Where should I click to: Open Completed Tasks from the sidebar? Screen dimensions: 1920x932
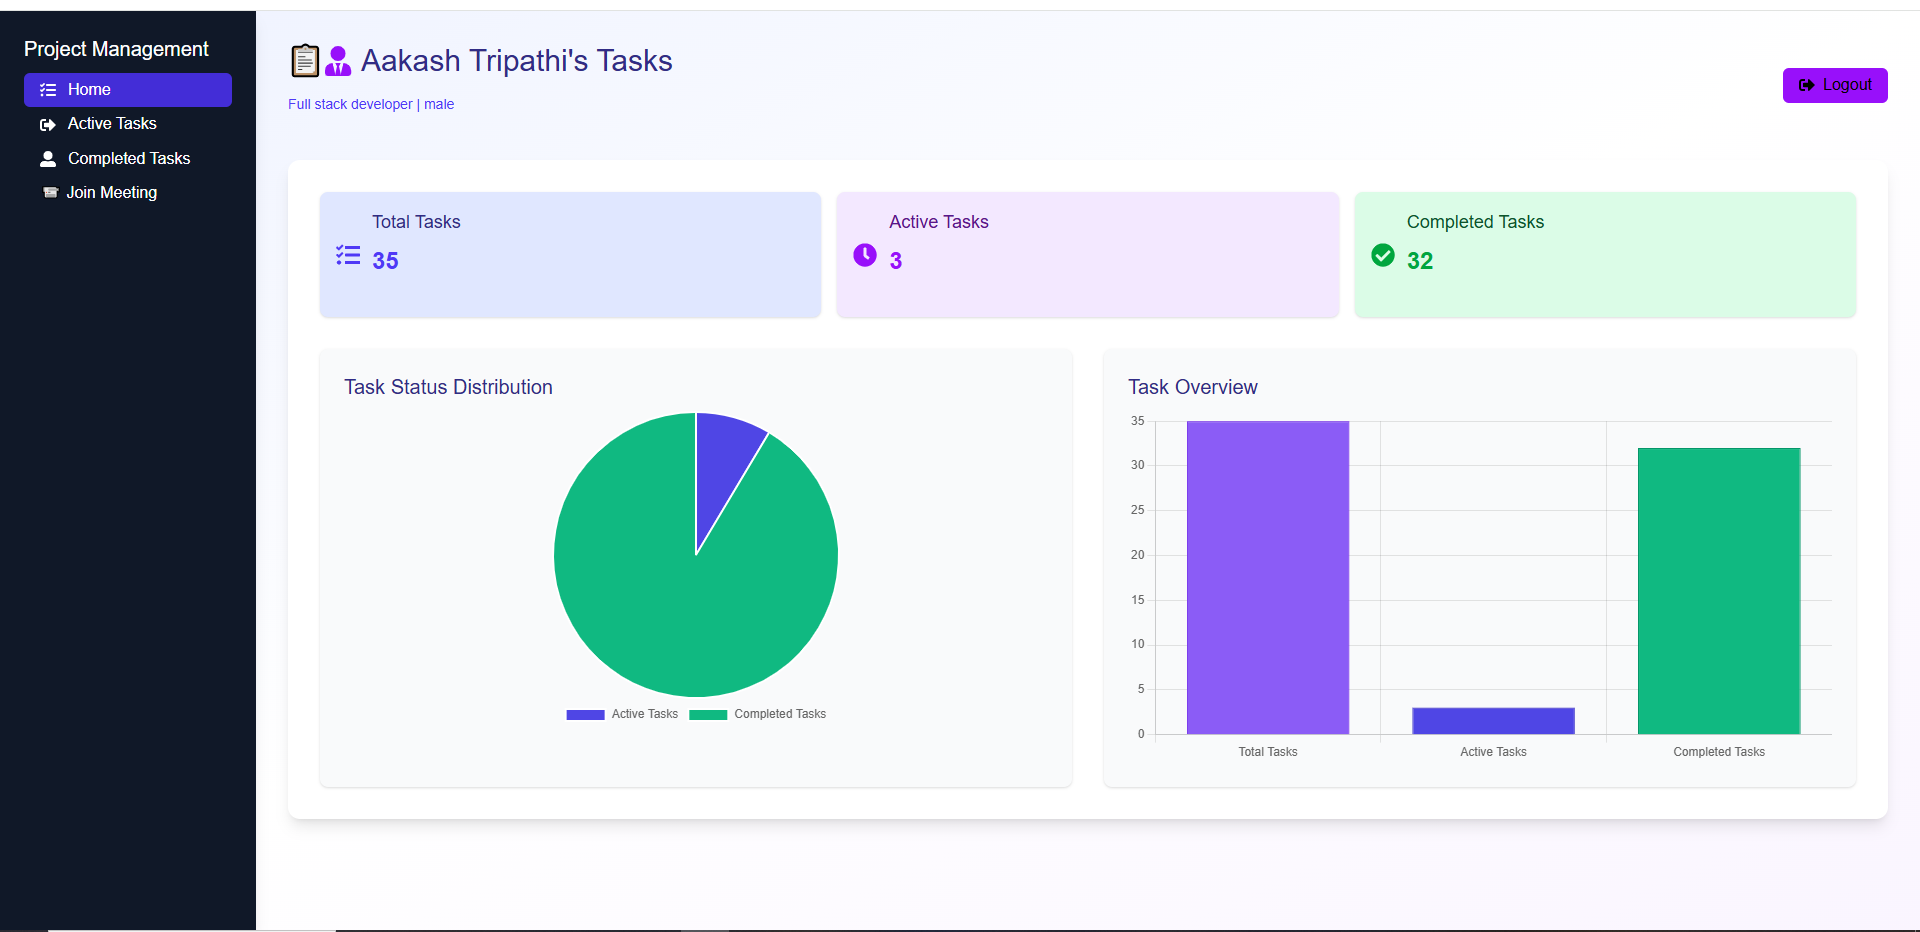click(128, 159)
